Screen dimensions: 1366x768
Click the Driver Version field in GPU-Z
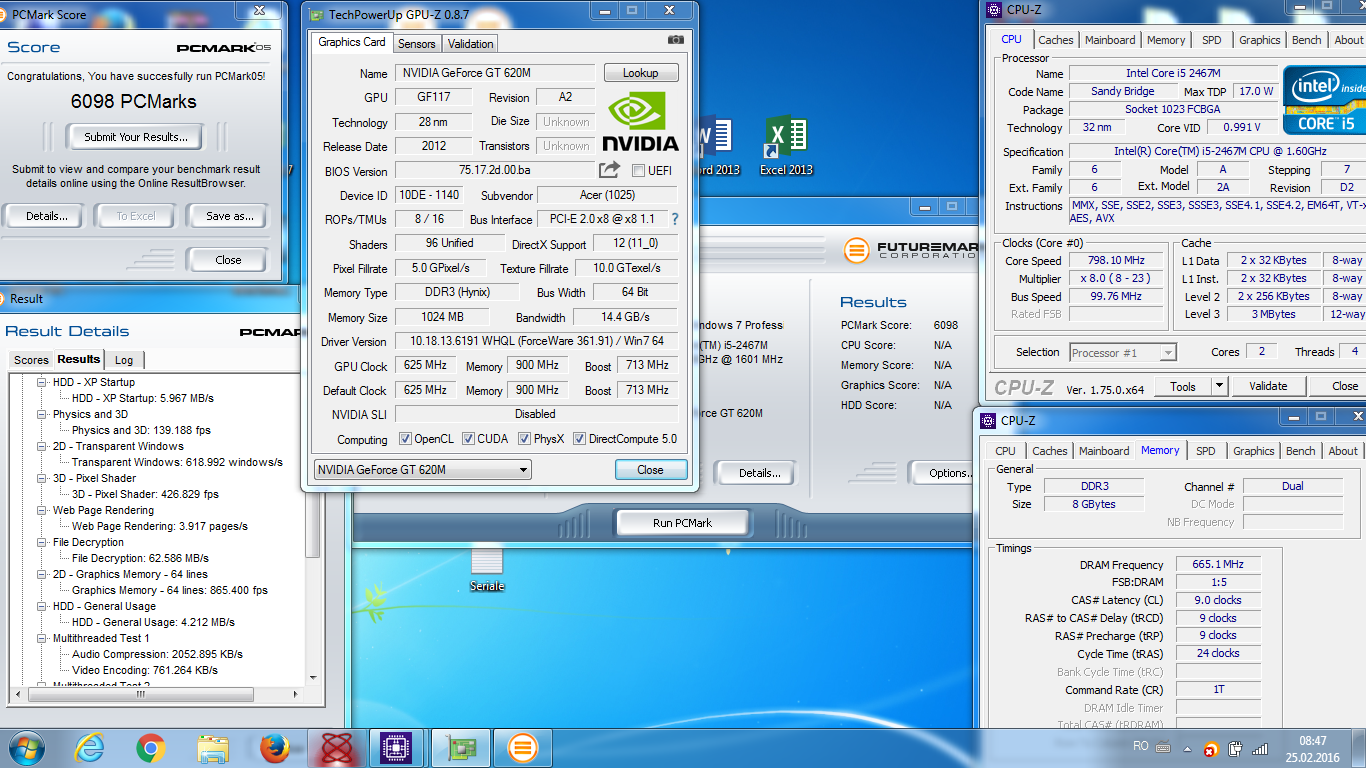pyautogui.click(x=536, y=341)
